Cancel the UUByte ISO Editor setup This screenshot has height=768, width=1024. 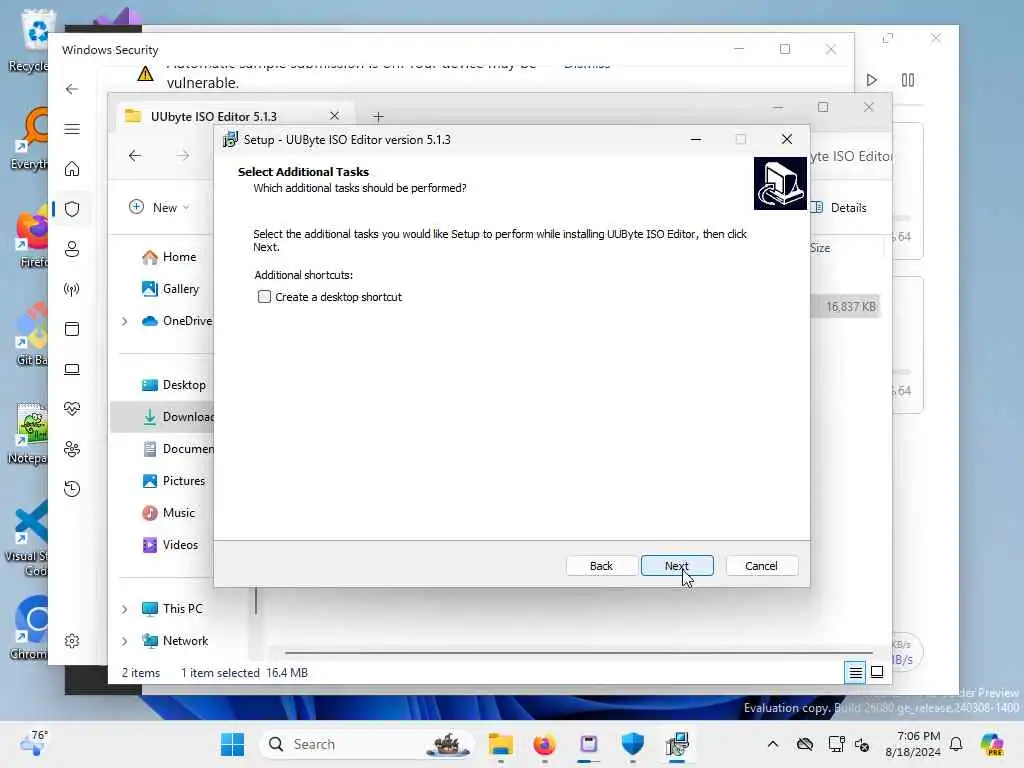761,566
